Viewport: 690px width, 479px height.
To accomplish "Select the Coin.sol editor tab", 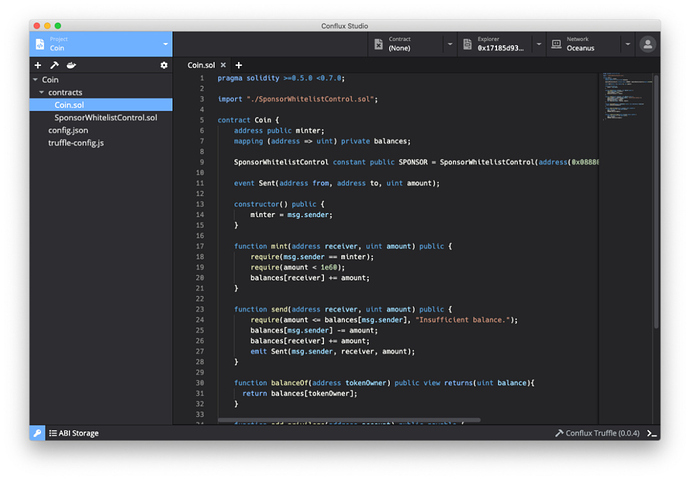I will 201,65.
